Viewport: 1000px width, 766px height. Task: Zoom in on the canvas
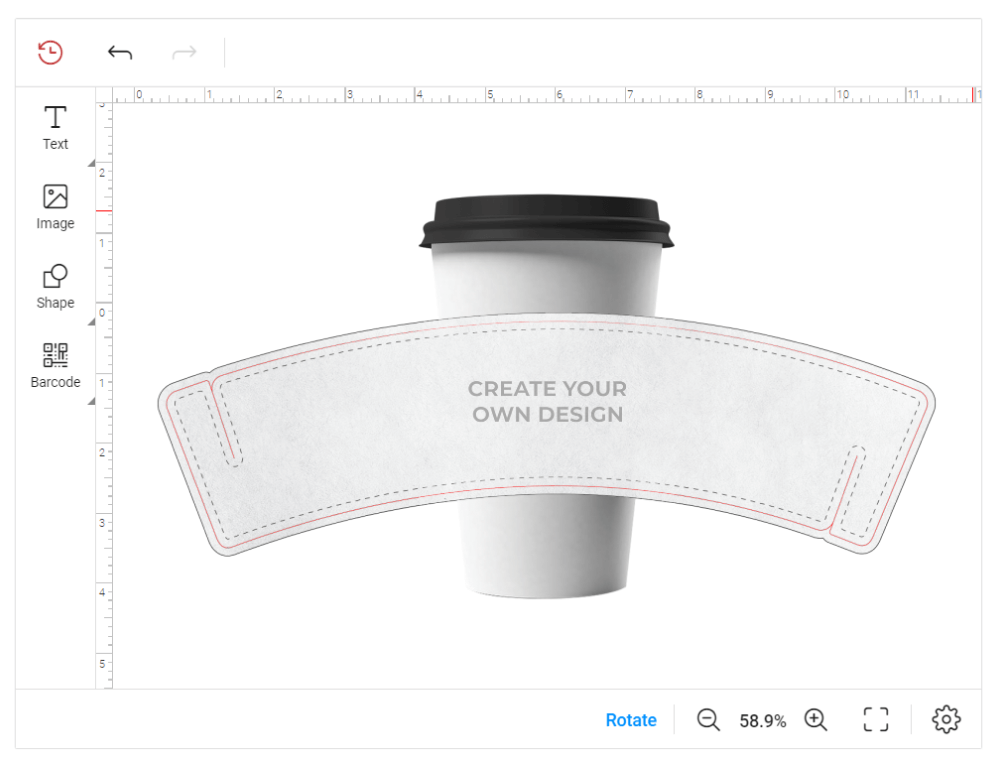815,719
